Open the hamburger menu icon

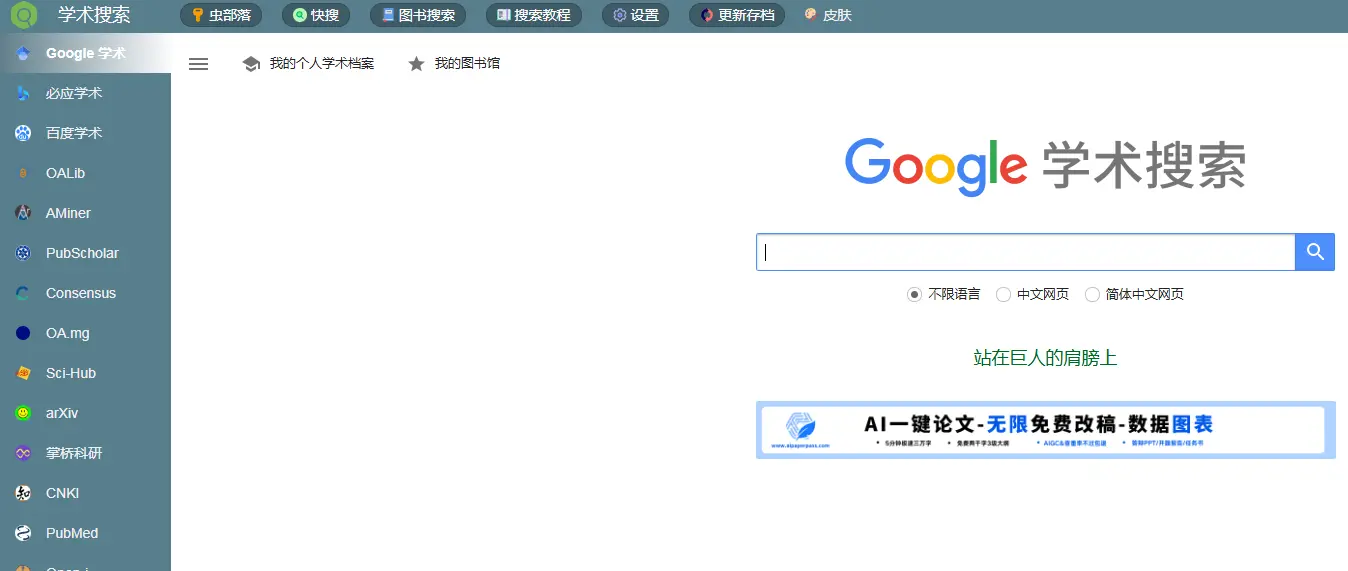(199, 64)
